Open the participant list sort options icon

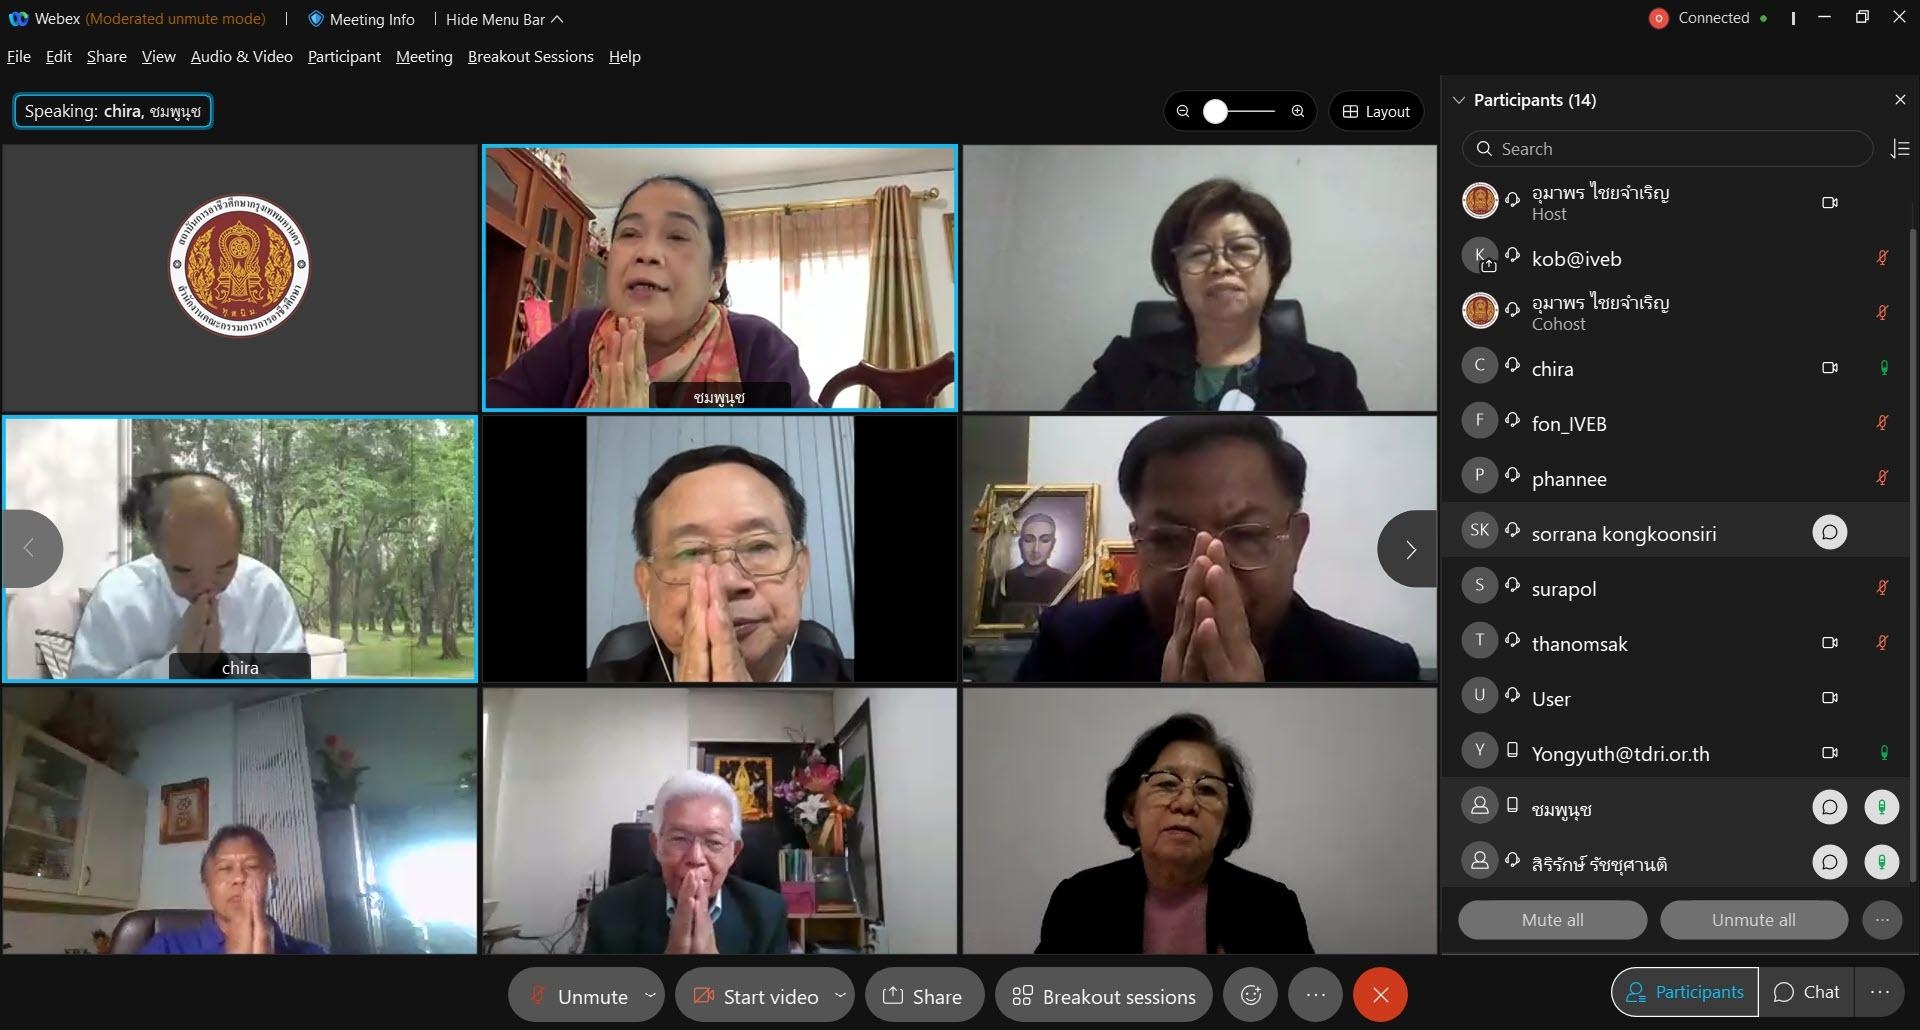[1900, 149]
